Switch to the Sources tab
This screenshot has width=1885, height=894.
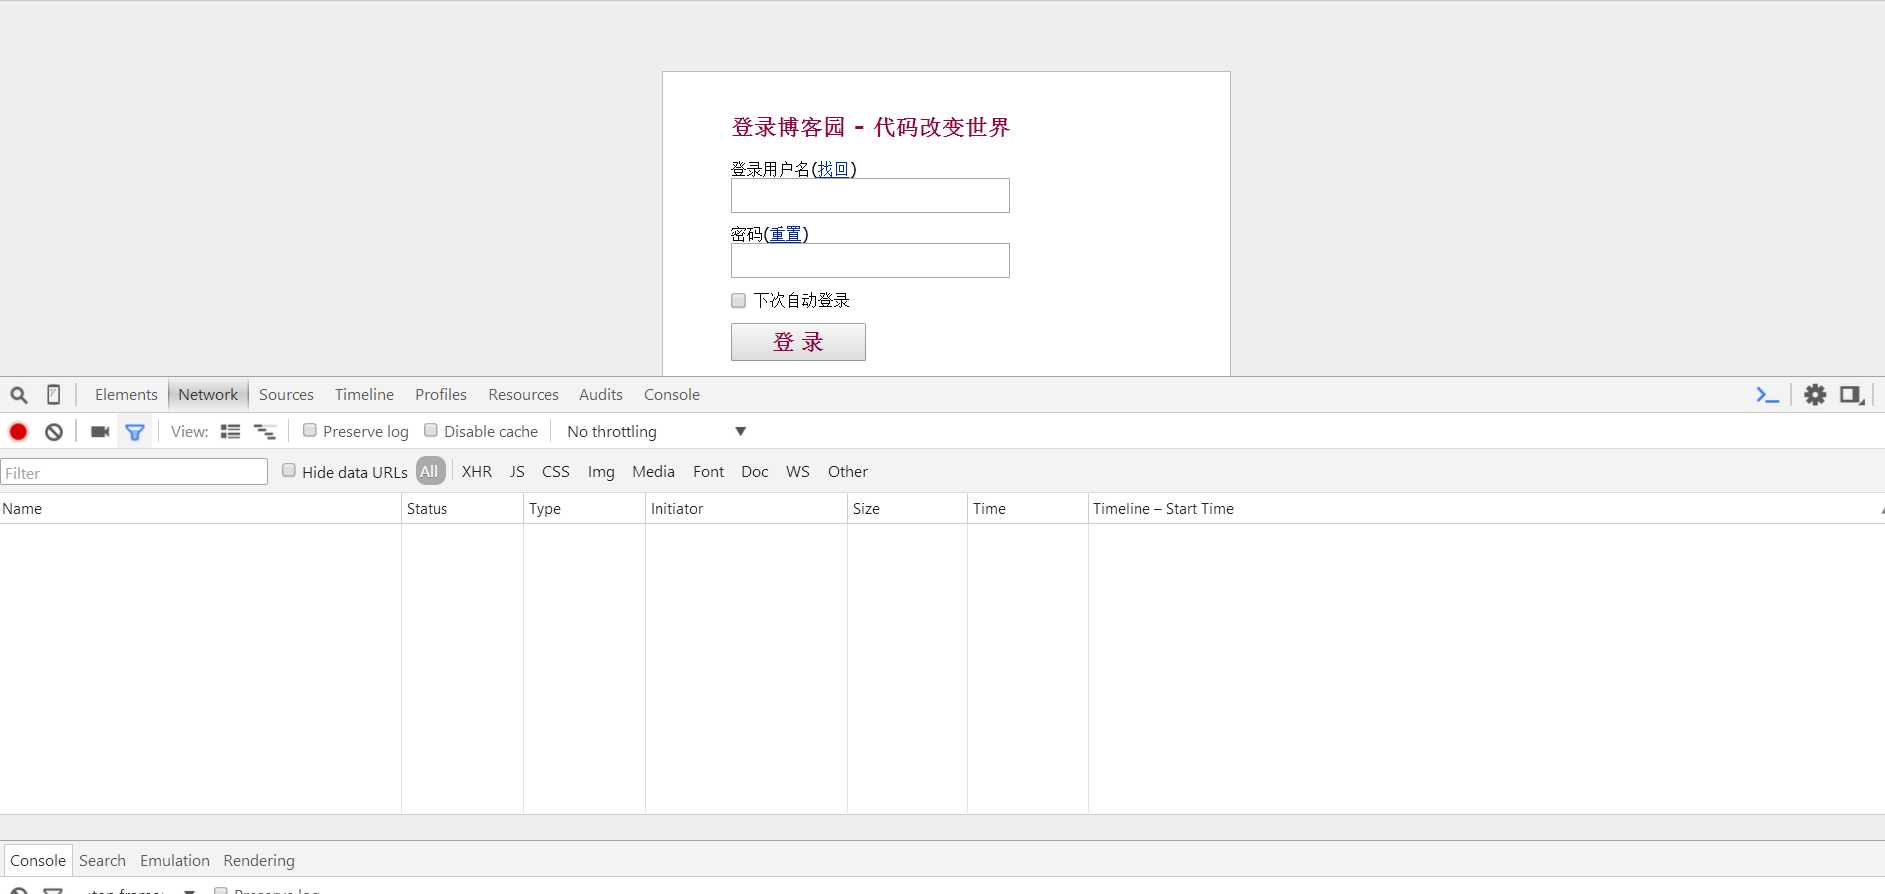[286, 395]
